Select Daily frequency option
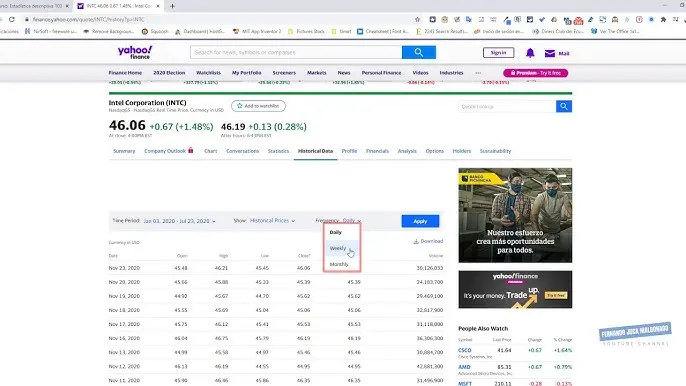 [x=342, y=232]
